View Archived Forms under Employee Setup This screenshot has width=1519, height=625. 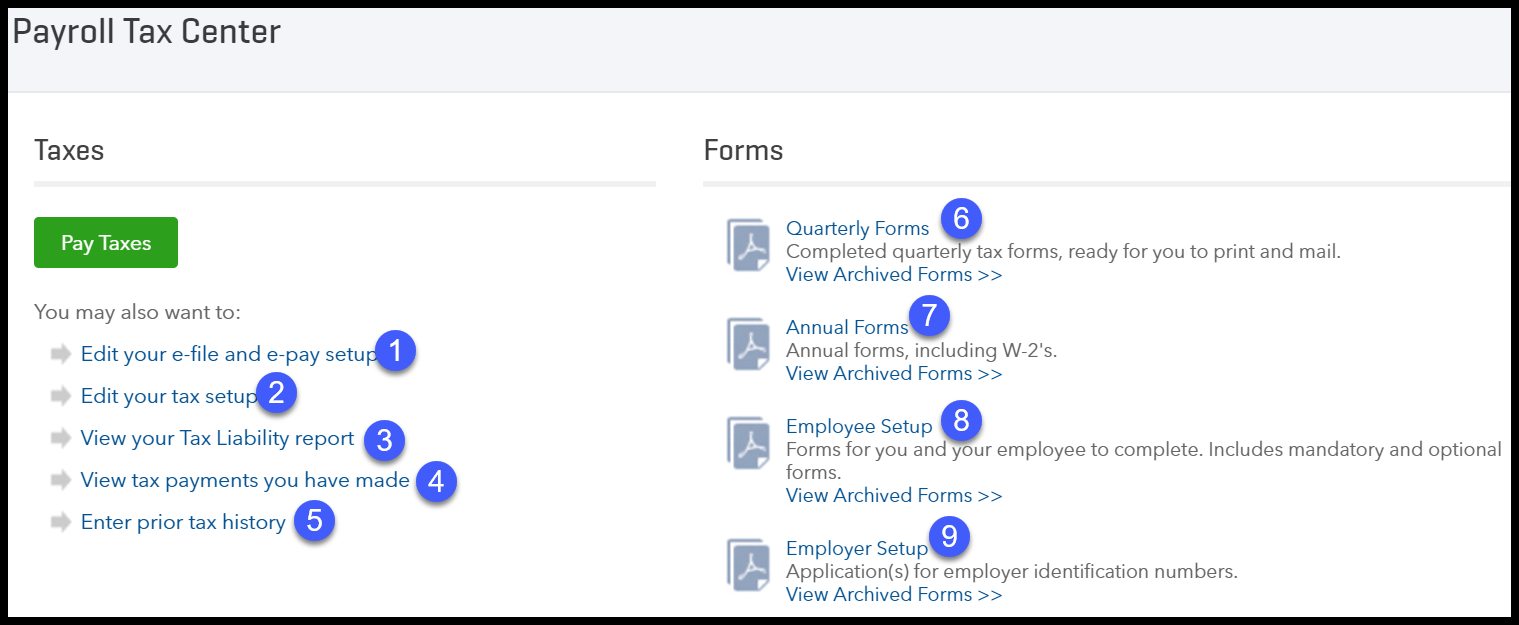(x=894, y=495)
